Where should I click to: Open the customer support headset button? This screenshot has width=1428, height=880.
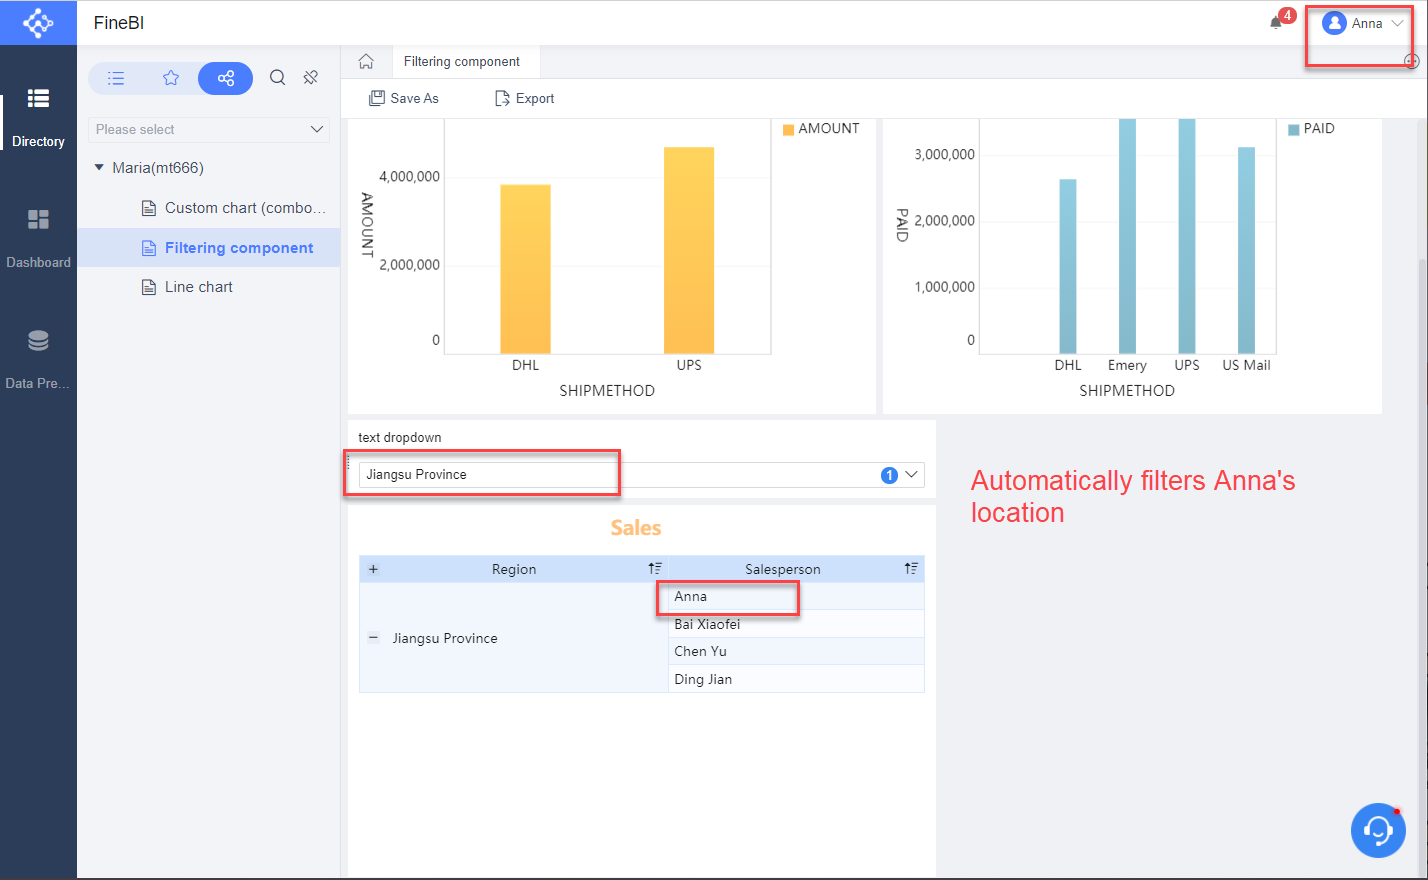click(x=1378, y=830)
